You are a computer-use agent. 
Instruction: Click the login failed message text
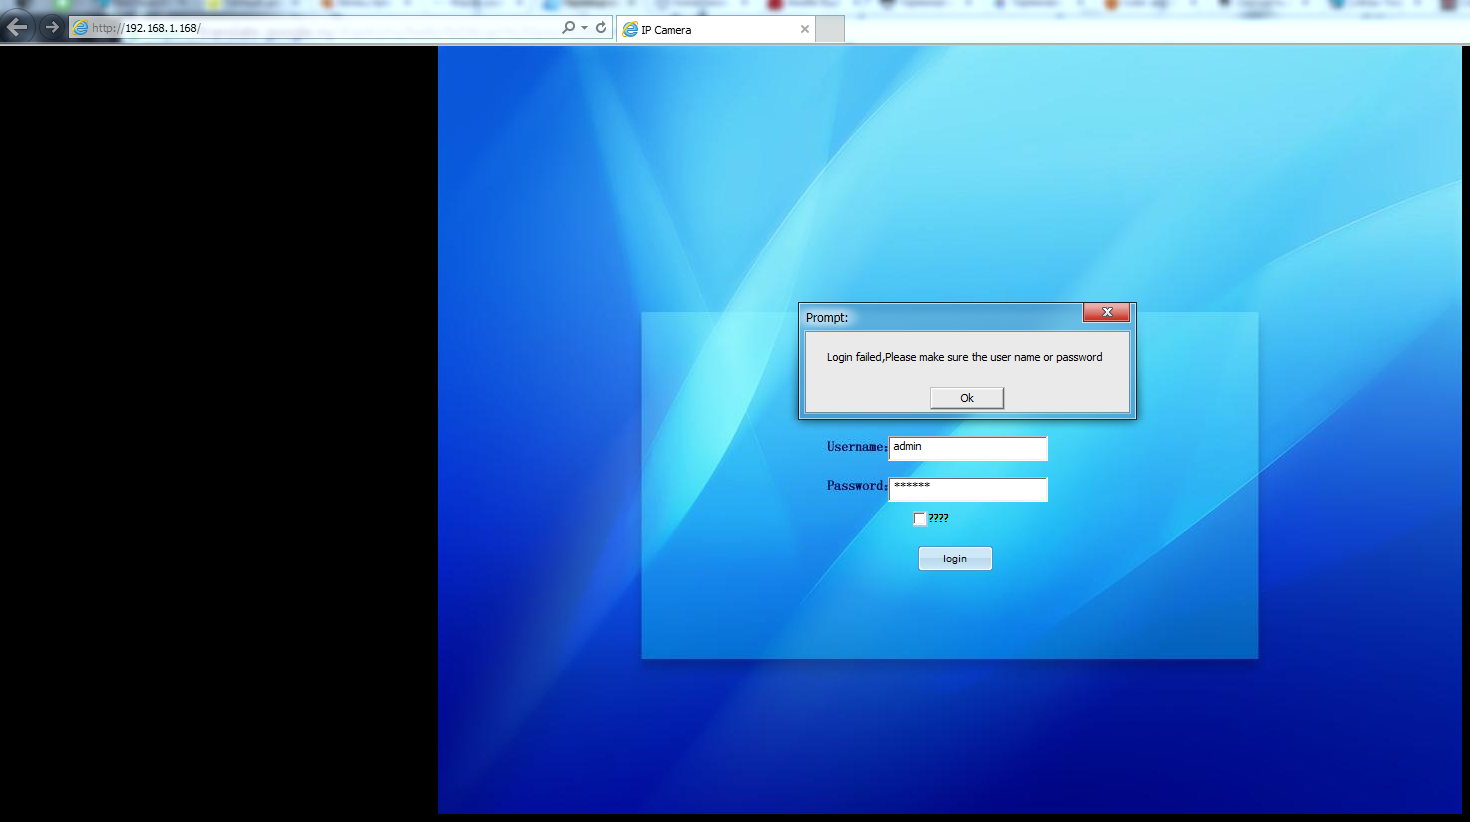pos(964,357)
